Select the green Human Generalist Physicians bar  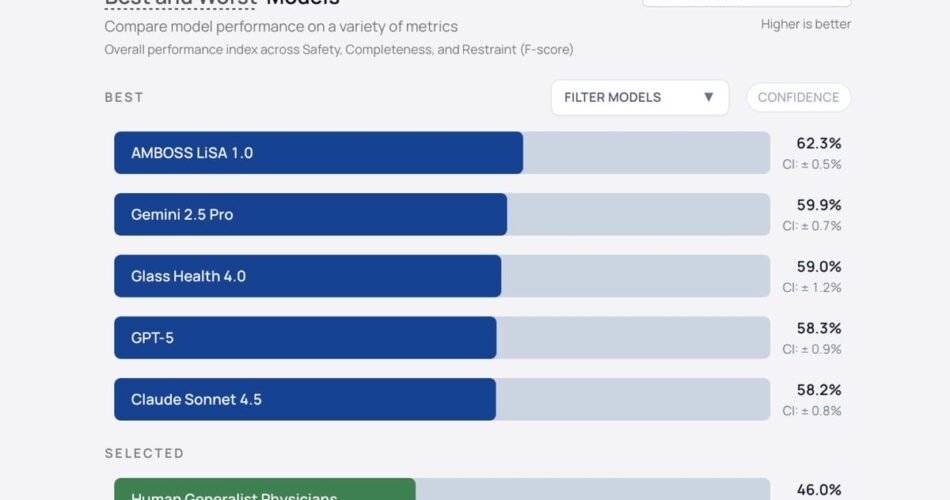click(x=264, y=490)
